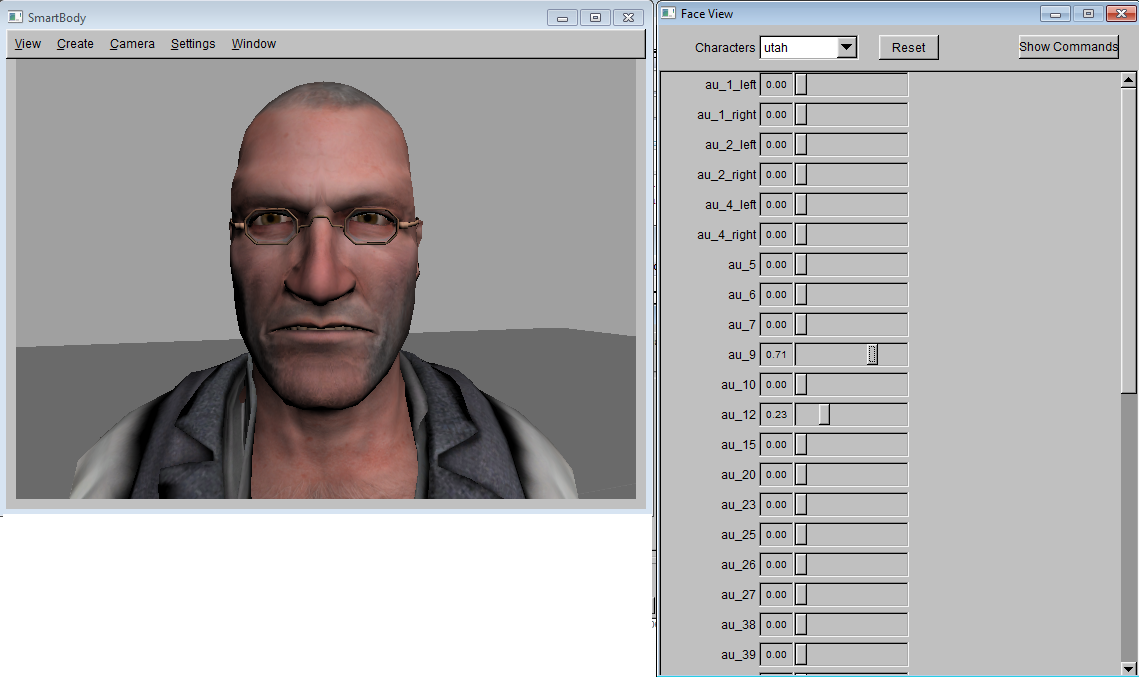Click the au_1_left slider handle
Image resolution: width=1139 pixels, height=677 pixels.
pyautogui.click(x=801, y=84)
